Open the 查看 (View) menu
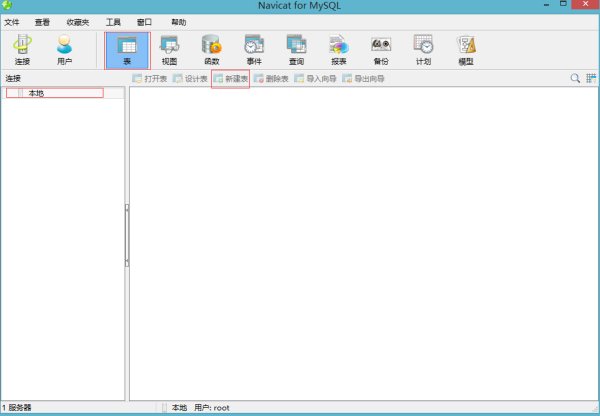Screen dimensions: 600x416 (x=42, y=22)
